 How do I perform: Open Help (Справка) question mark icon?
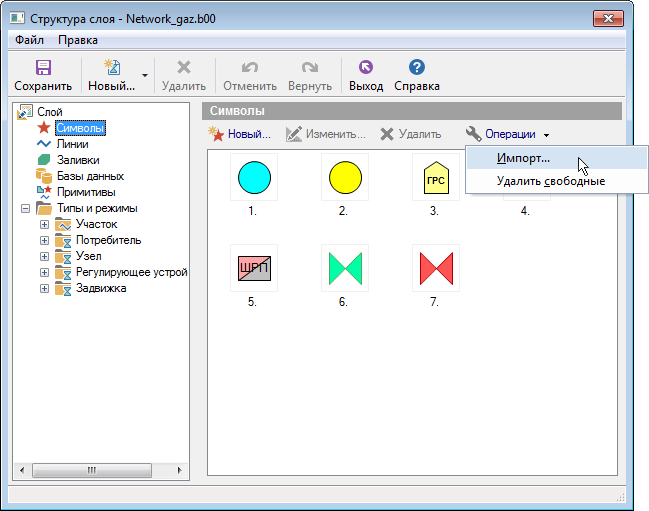click(417, 68)
